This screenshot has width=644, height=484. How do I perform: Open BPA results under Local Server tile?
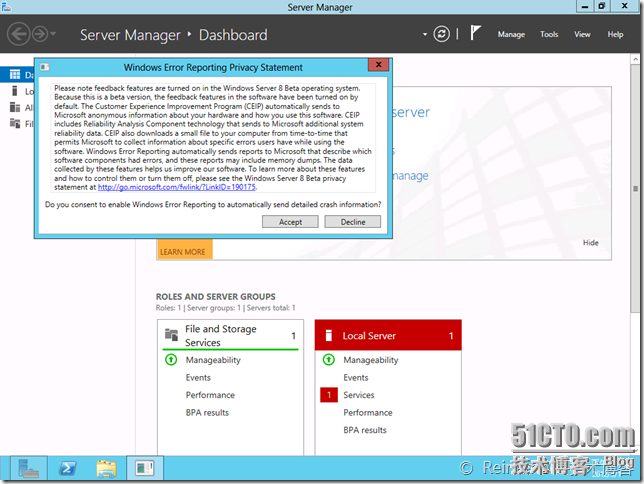point(365,430)
